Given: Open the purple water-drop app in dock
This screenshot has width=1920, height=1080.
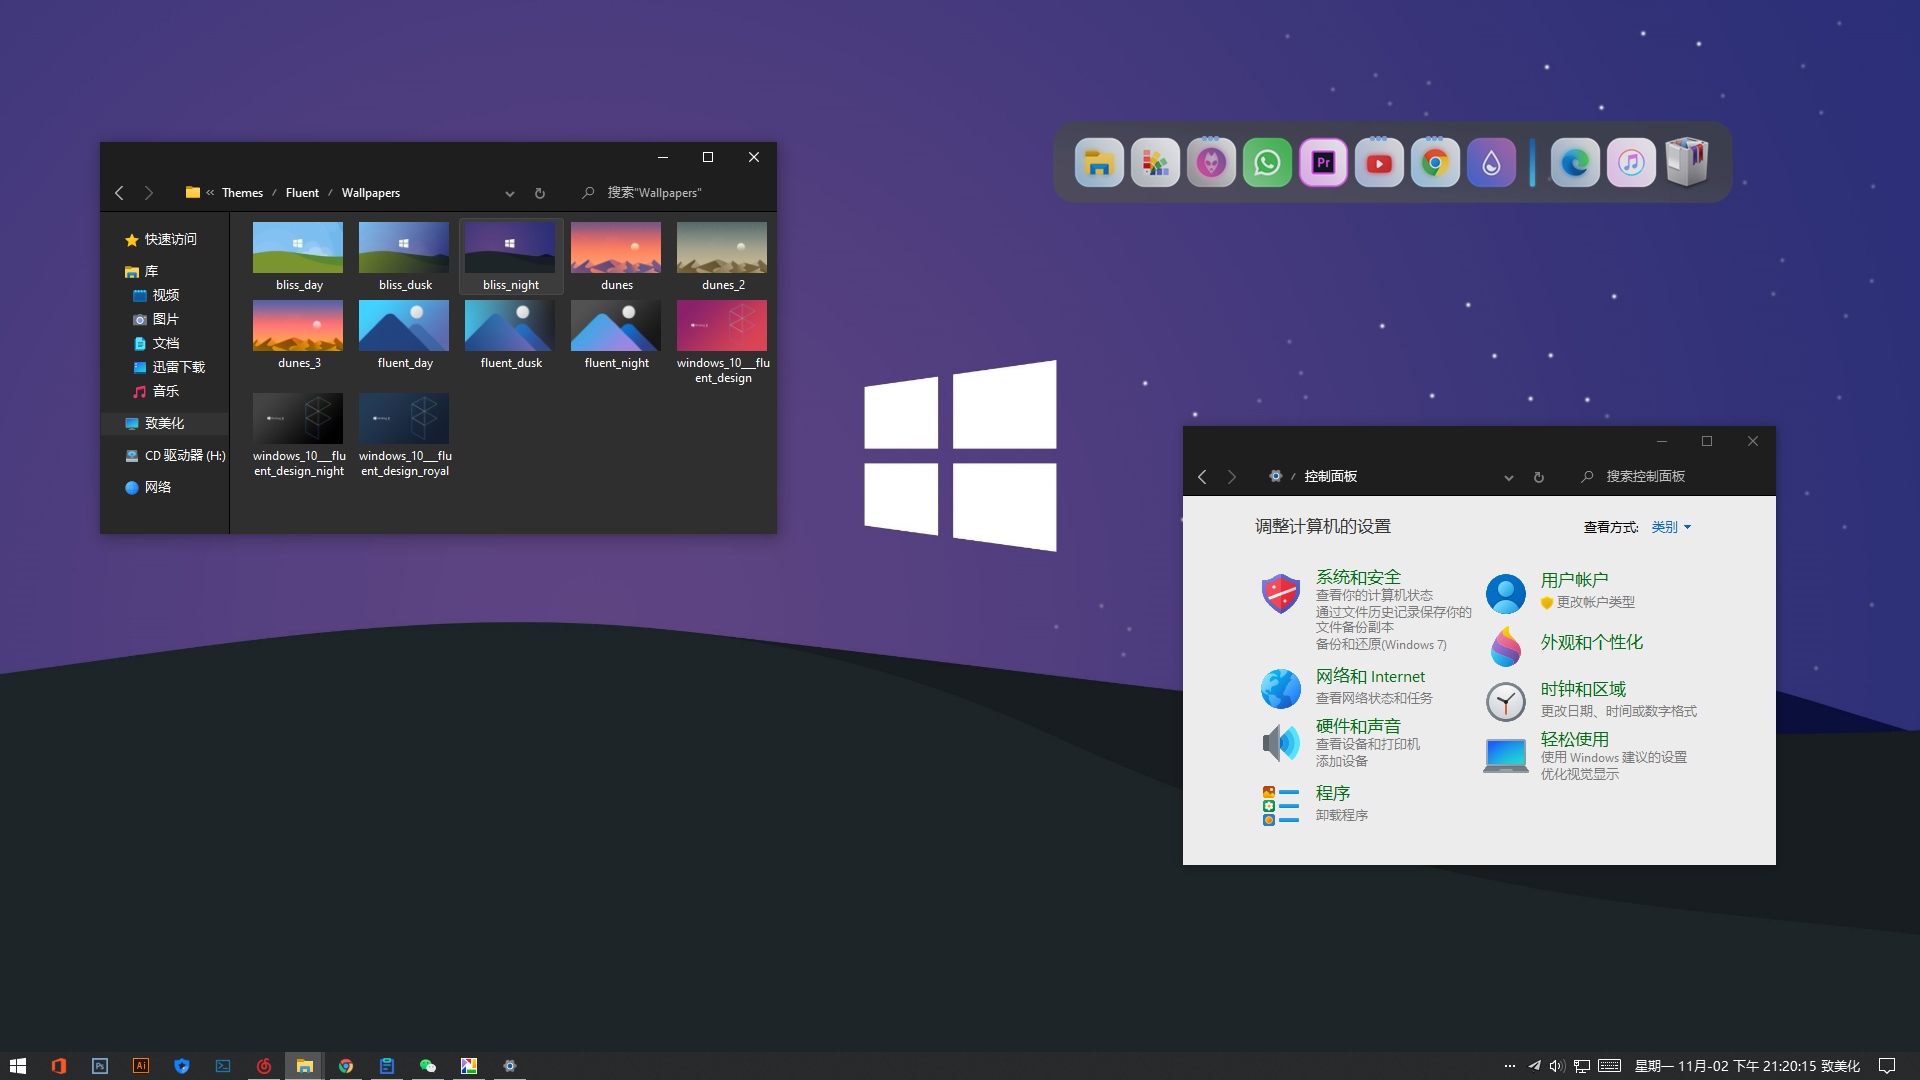Looking at the screenshot, I should [1491, 163].
